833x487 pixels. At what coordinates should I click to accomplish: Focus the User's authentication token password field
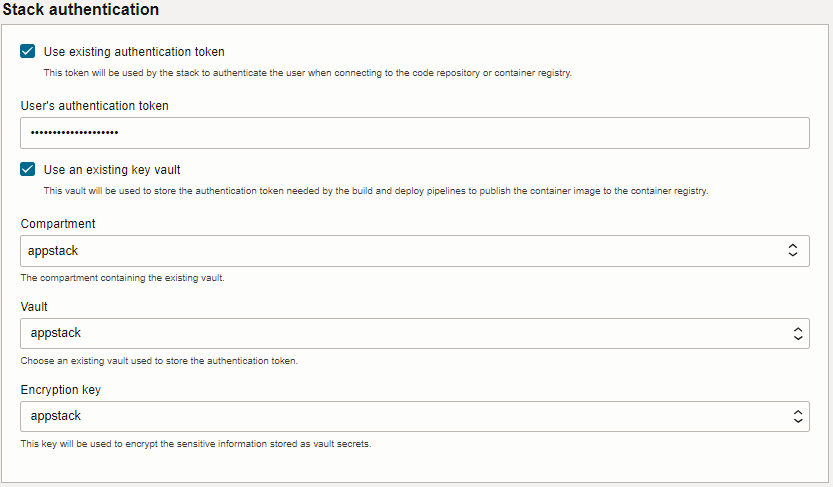tap(415, 133)
